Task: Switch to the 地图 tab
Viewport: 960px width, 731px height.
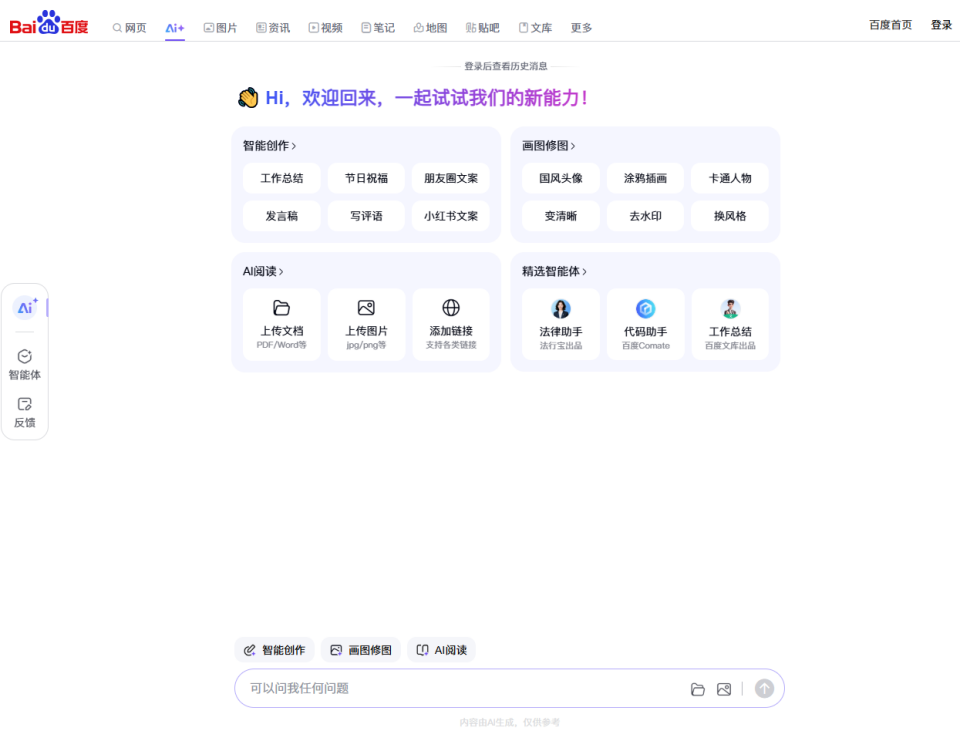Action: pyautogui.click(x=430, y=28)
